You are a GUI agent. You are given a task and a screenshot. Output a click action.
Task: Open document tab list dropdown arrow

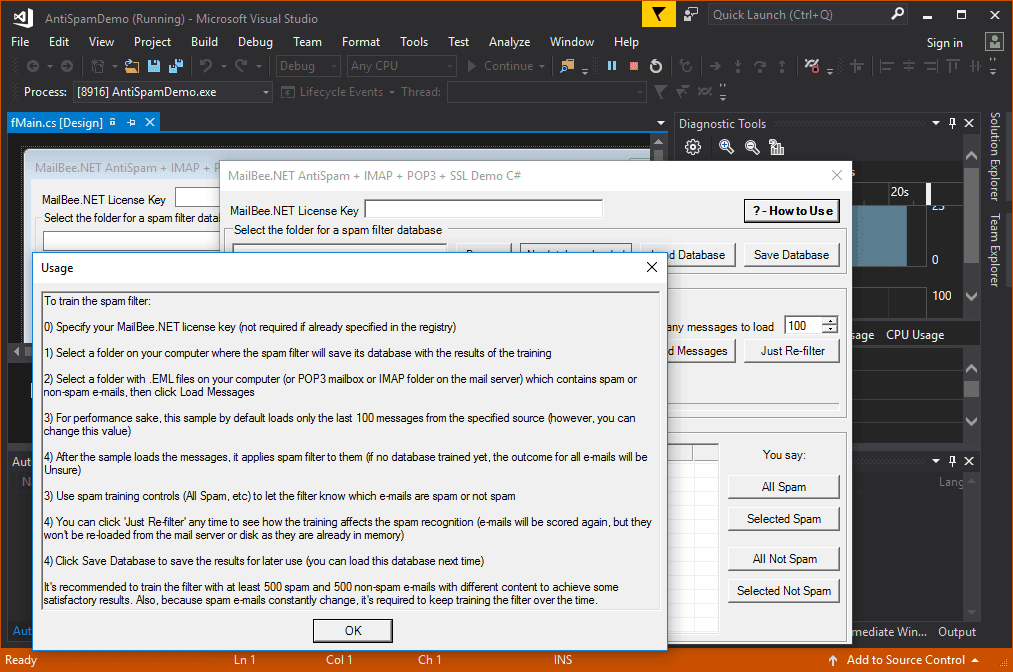(660, 123)
